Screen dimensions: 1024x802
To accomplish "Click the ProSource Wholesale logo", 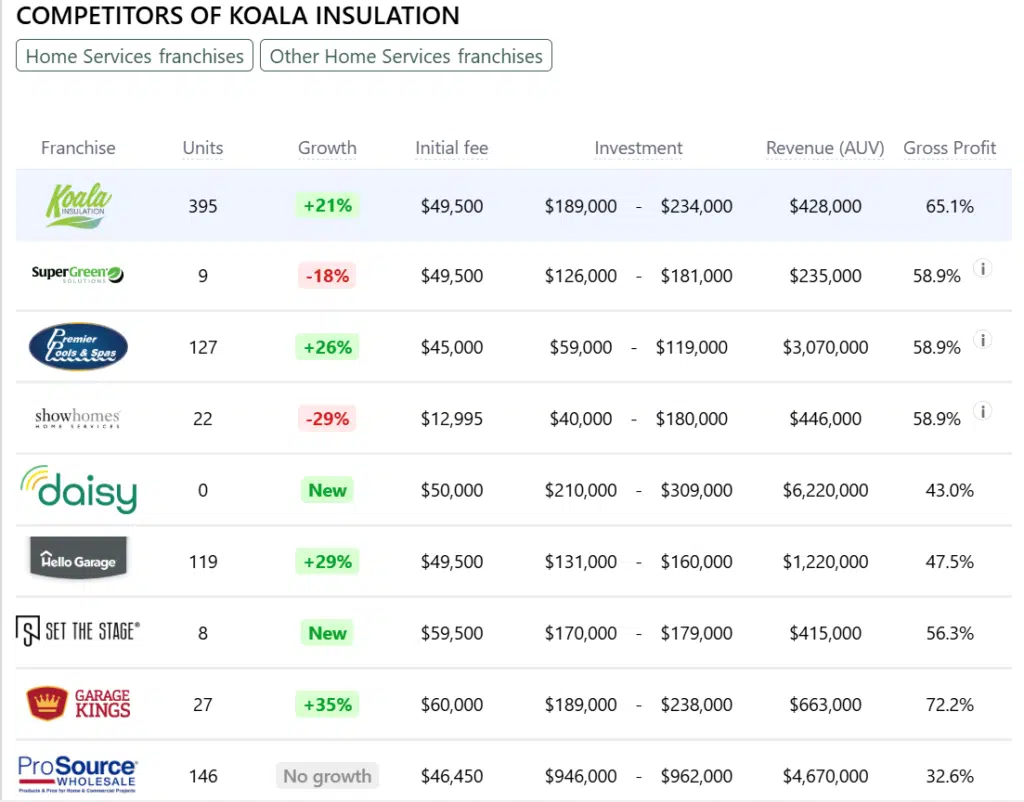I will (78, 775).
